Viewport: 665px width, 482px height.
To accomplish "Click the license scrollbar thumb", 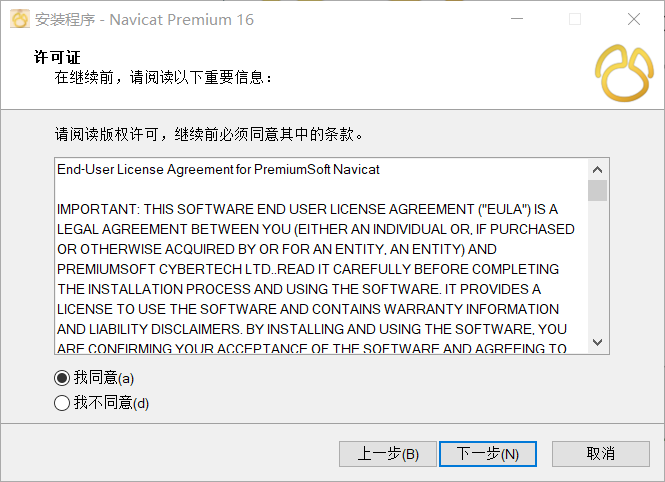I will click(598, 190).
